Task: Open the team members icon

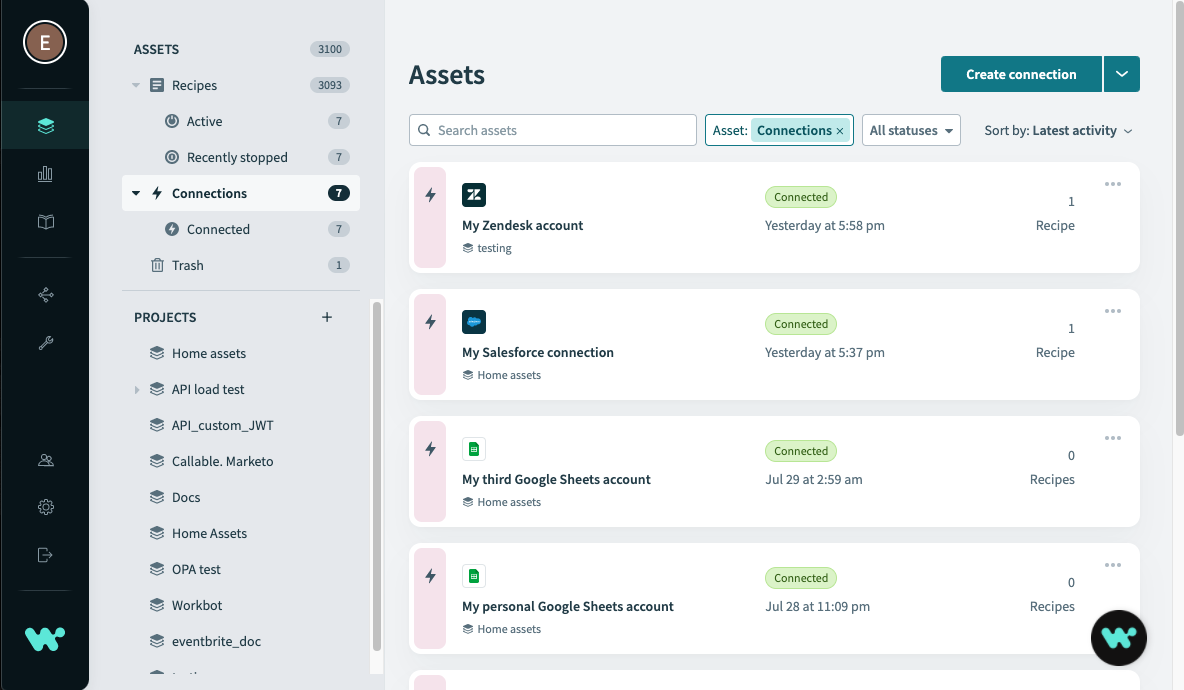Action: coord(45,461)
